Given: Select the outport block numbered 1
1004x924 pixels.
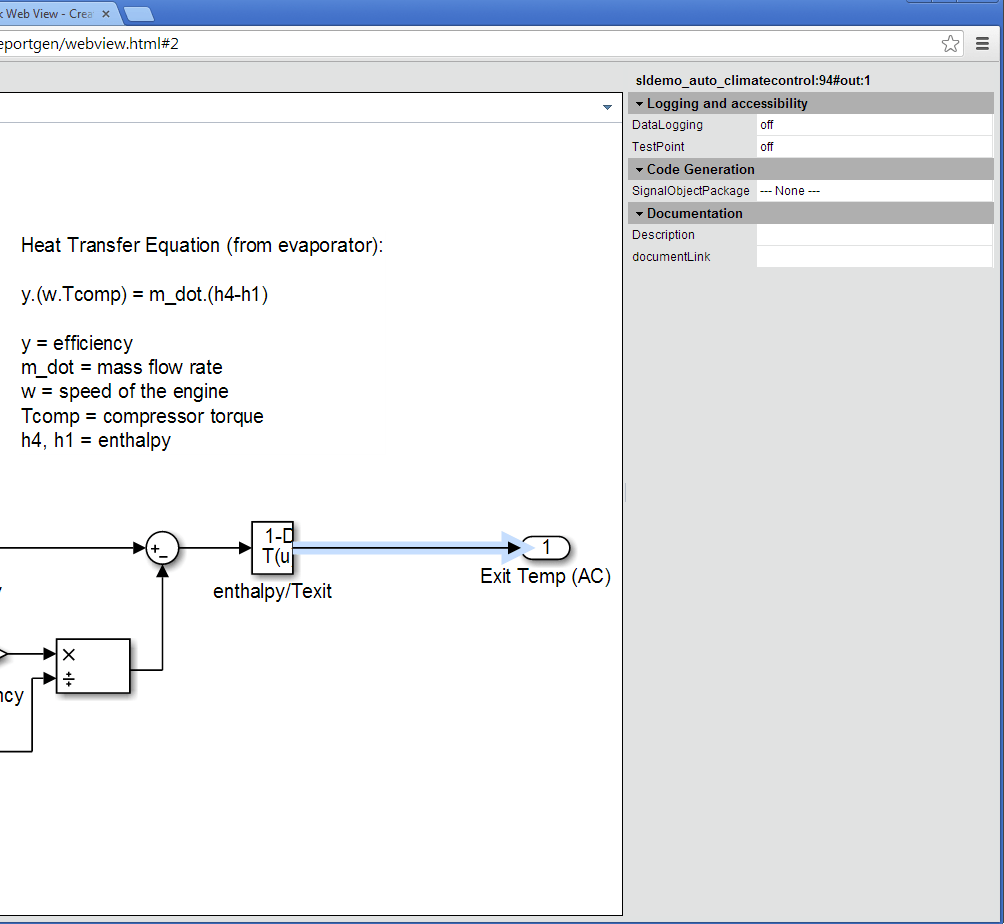Looking at the screenshot, I should coord(546,547).
